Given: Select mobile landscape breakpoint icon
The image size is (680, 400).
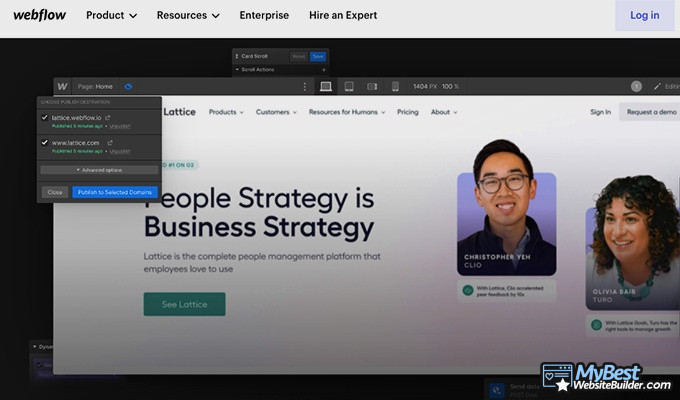Looking at the screenshot, I should [x=372, y=87].
